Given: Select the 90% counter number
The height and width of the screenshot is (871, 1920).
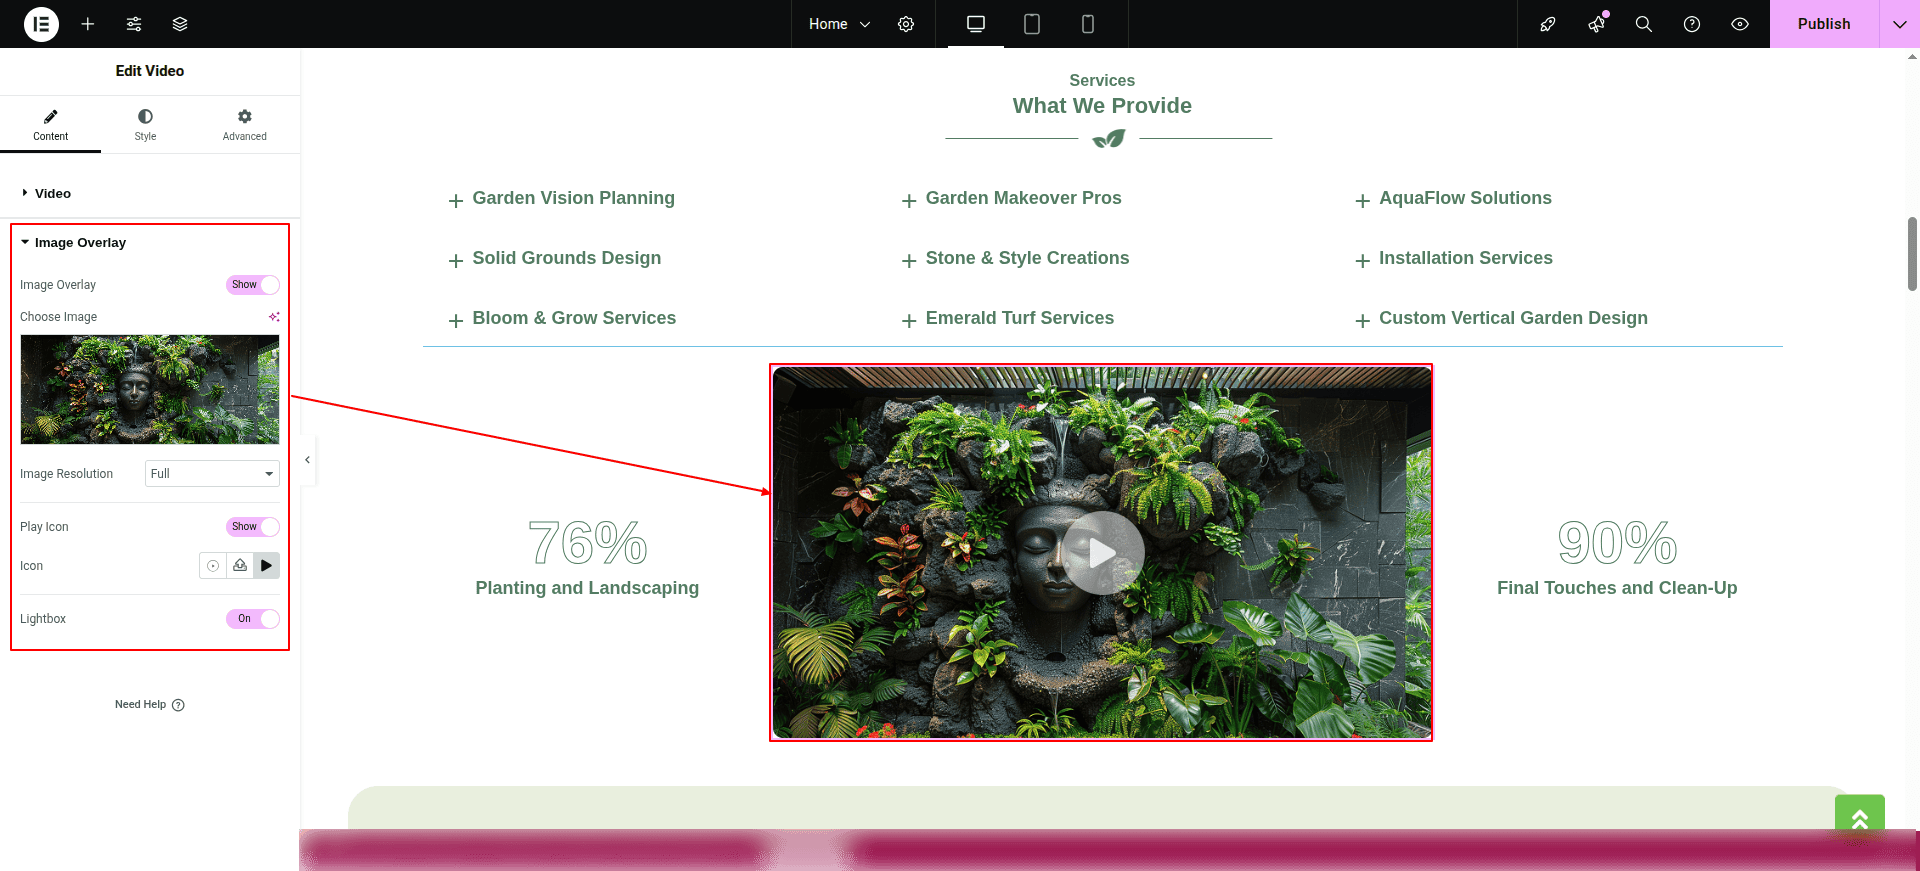Looking at the screenshot, I should click(1617, 543).
